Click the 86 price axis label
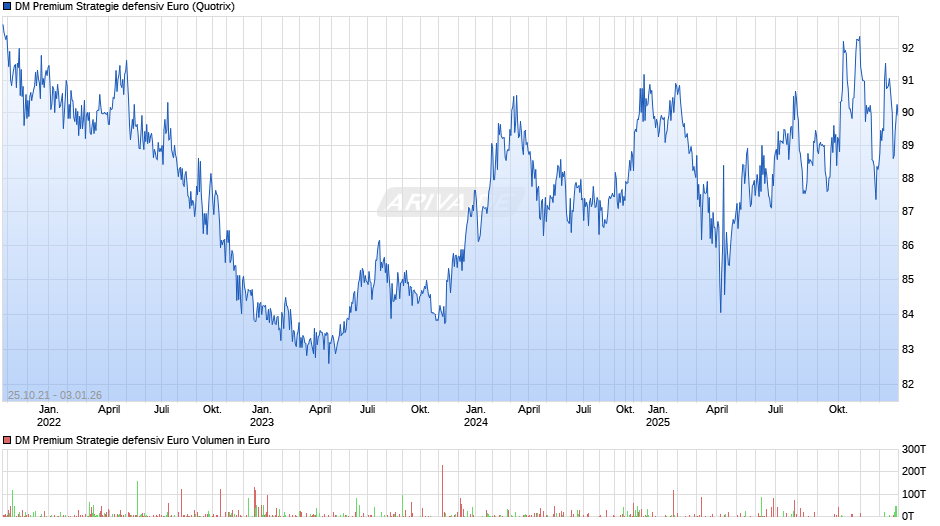Viewport: 940px width, 526px height. tap(908, 245)
